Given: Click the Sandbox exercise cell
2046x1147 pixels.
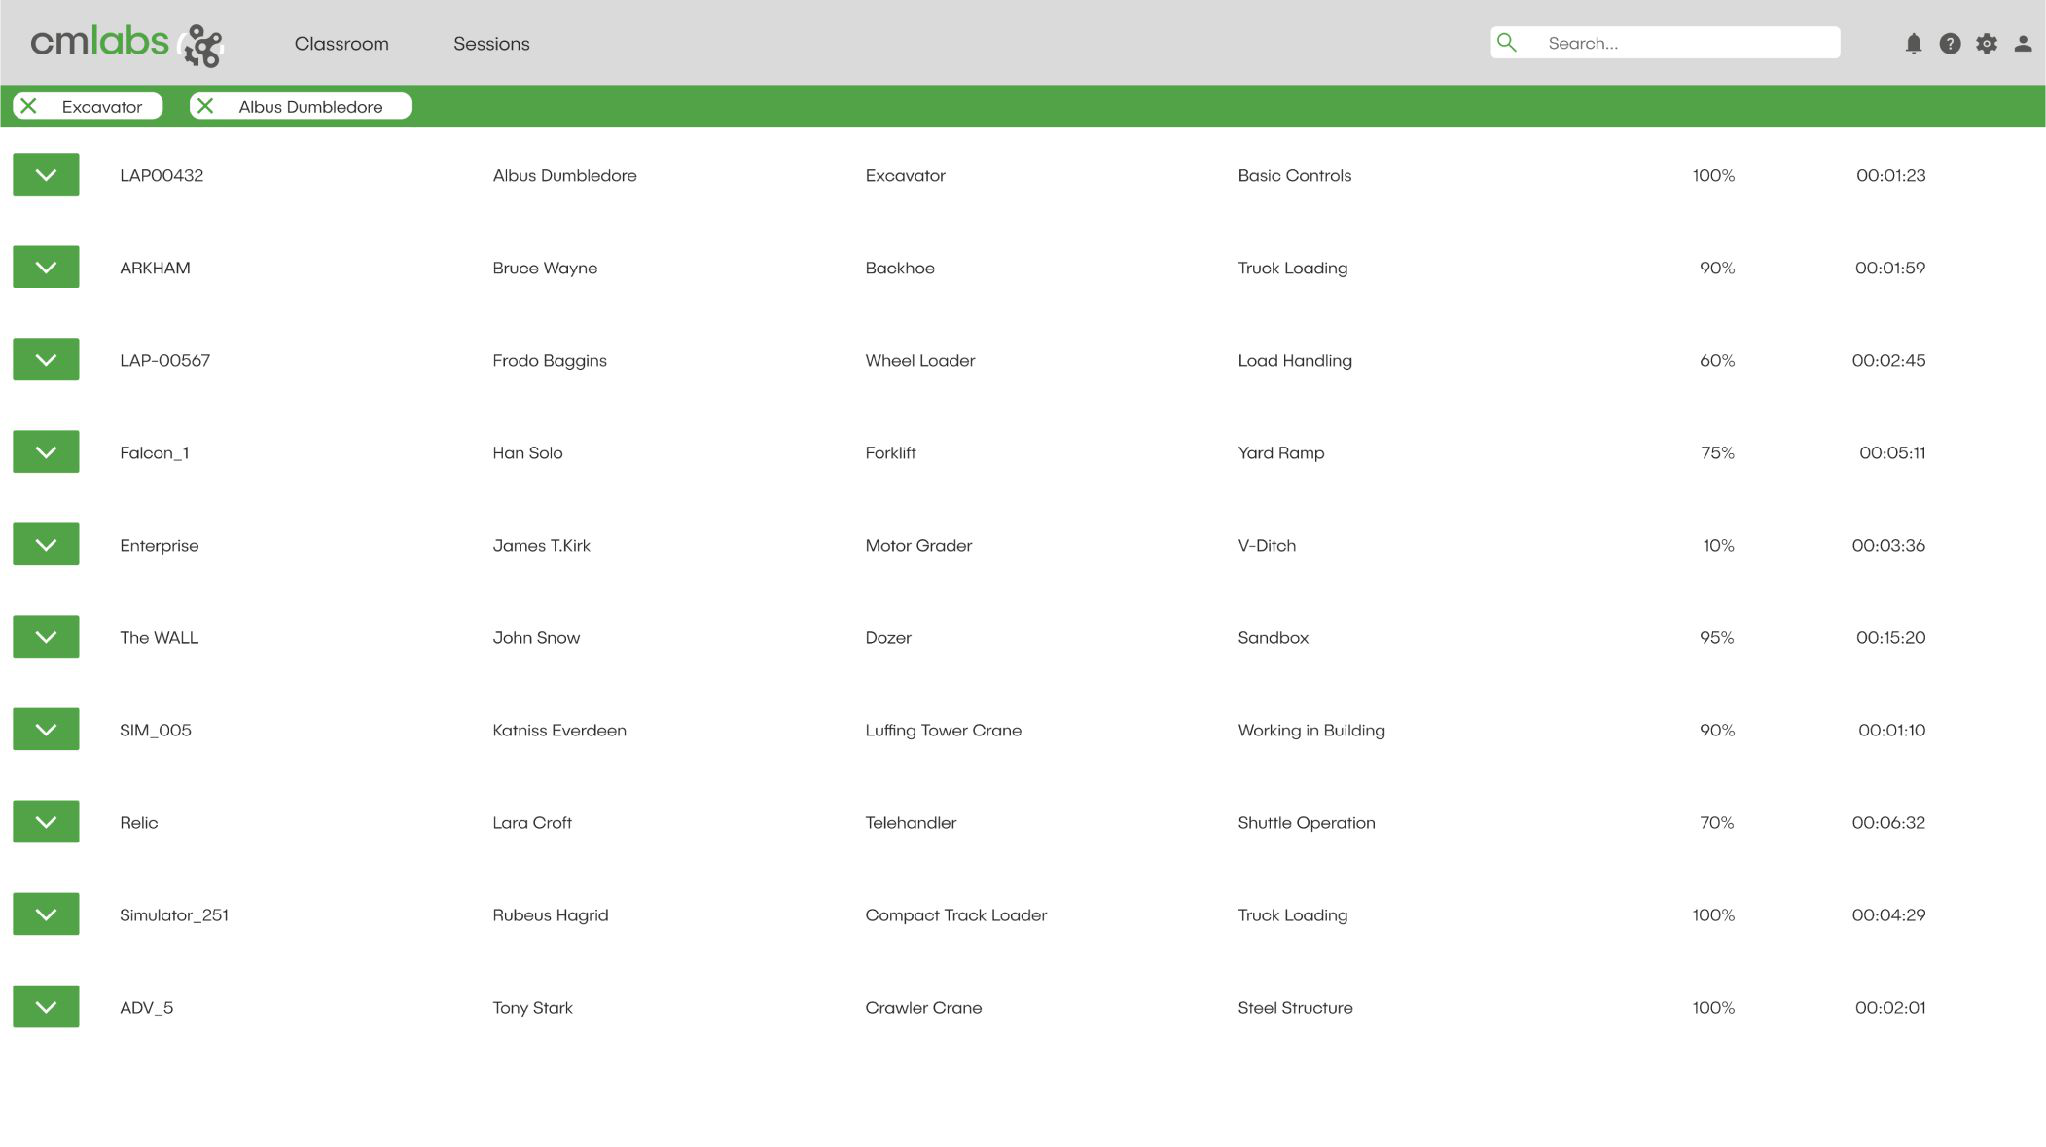Looking at the screenshot, I should 1273,637.
